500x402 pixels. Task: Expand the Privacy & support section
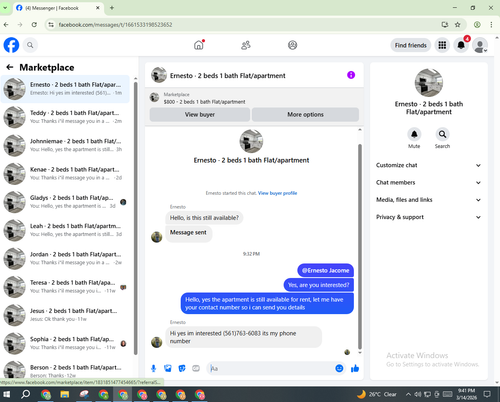click(x=428, y=217)
